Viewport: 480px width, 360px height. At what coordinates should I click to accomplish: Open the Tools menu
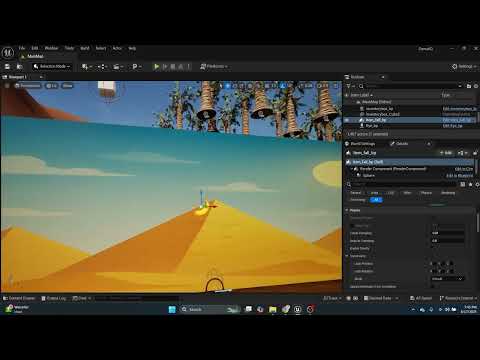pos(69,48)
